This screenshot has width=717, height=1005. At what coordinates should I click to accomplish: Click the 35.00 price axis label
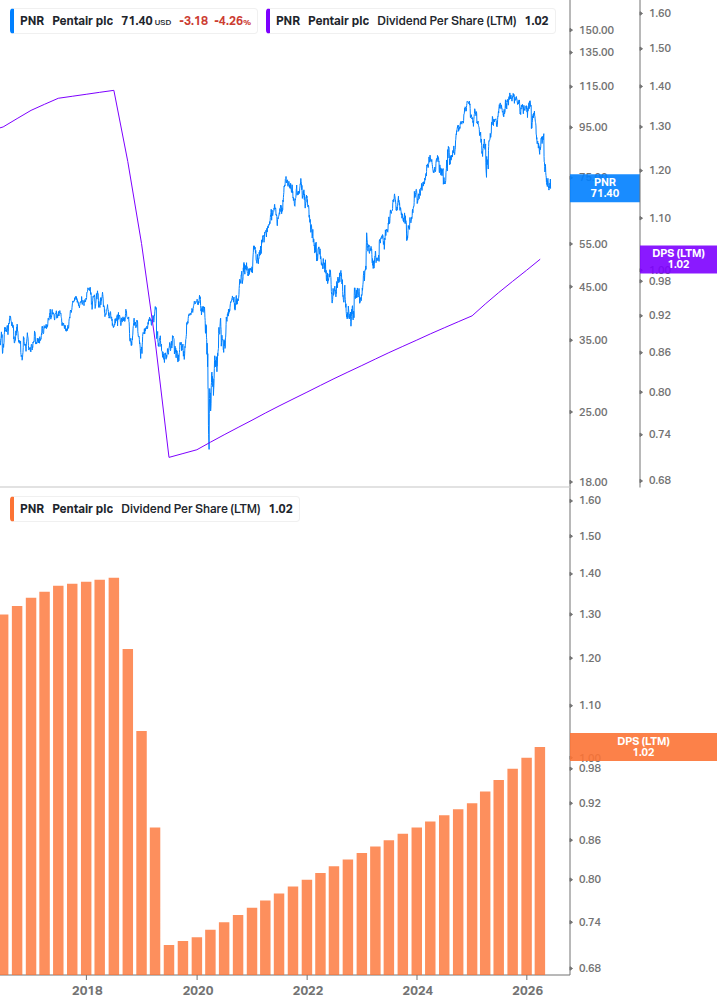(593, 340)
